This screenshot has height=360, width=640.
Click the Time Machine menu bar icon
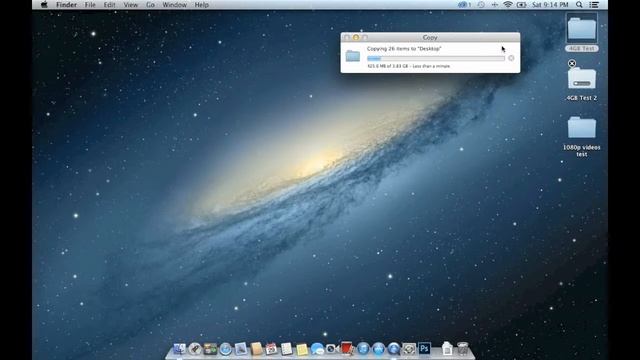click(481, 5)
